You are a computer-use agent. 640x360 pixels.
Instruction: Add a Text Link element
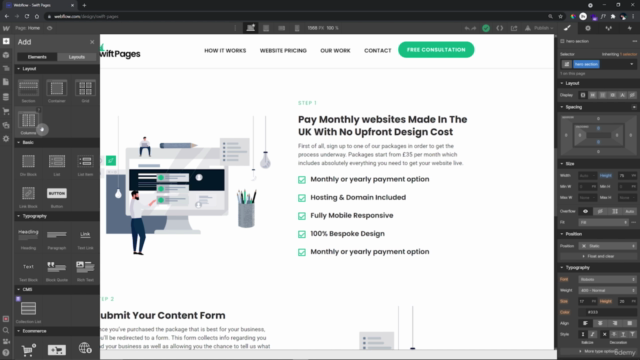[85, 238]
